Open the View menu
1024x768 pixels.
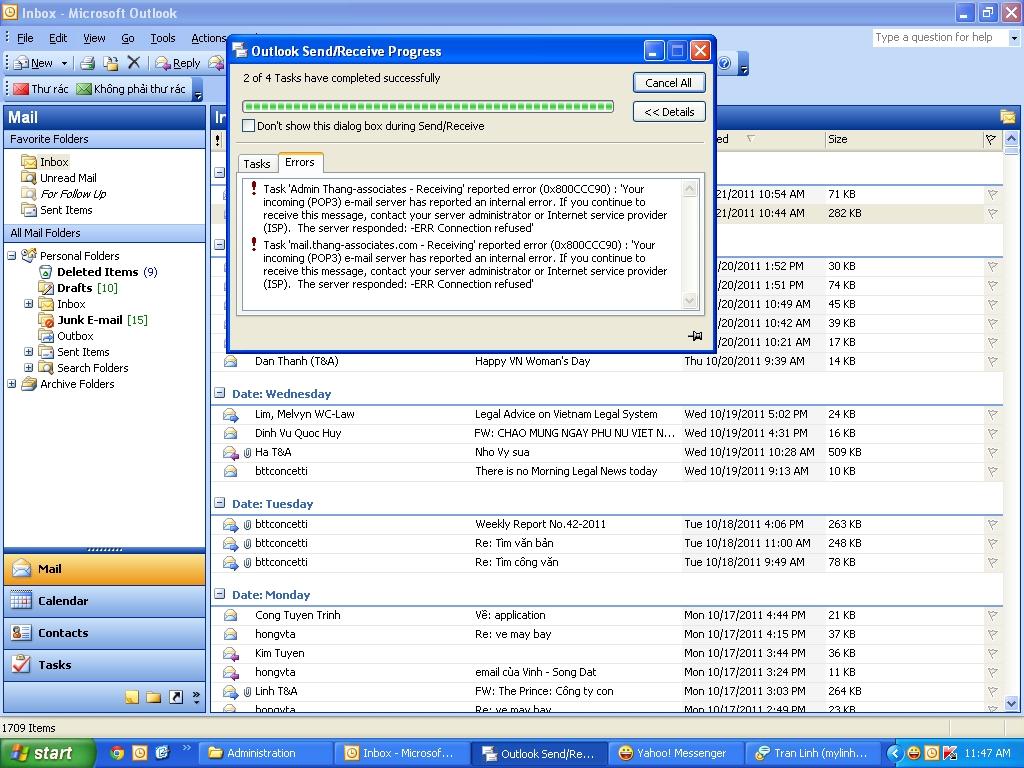pos(94,38)
